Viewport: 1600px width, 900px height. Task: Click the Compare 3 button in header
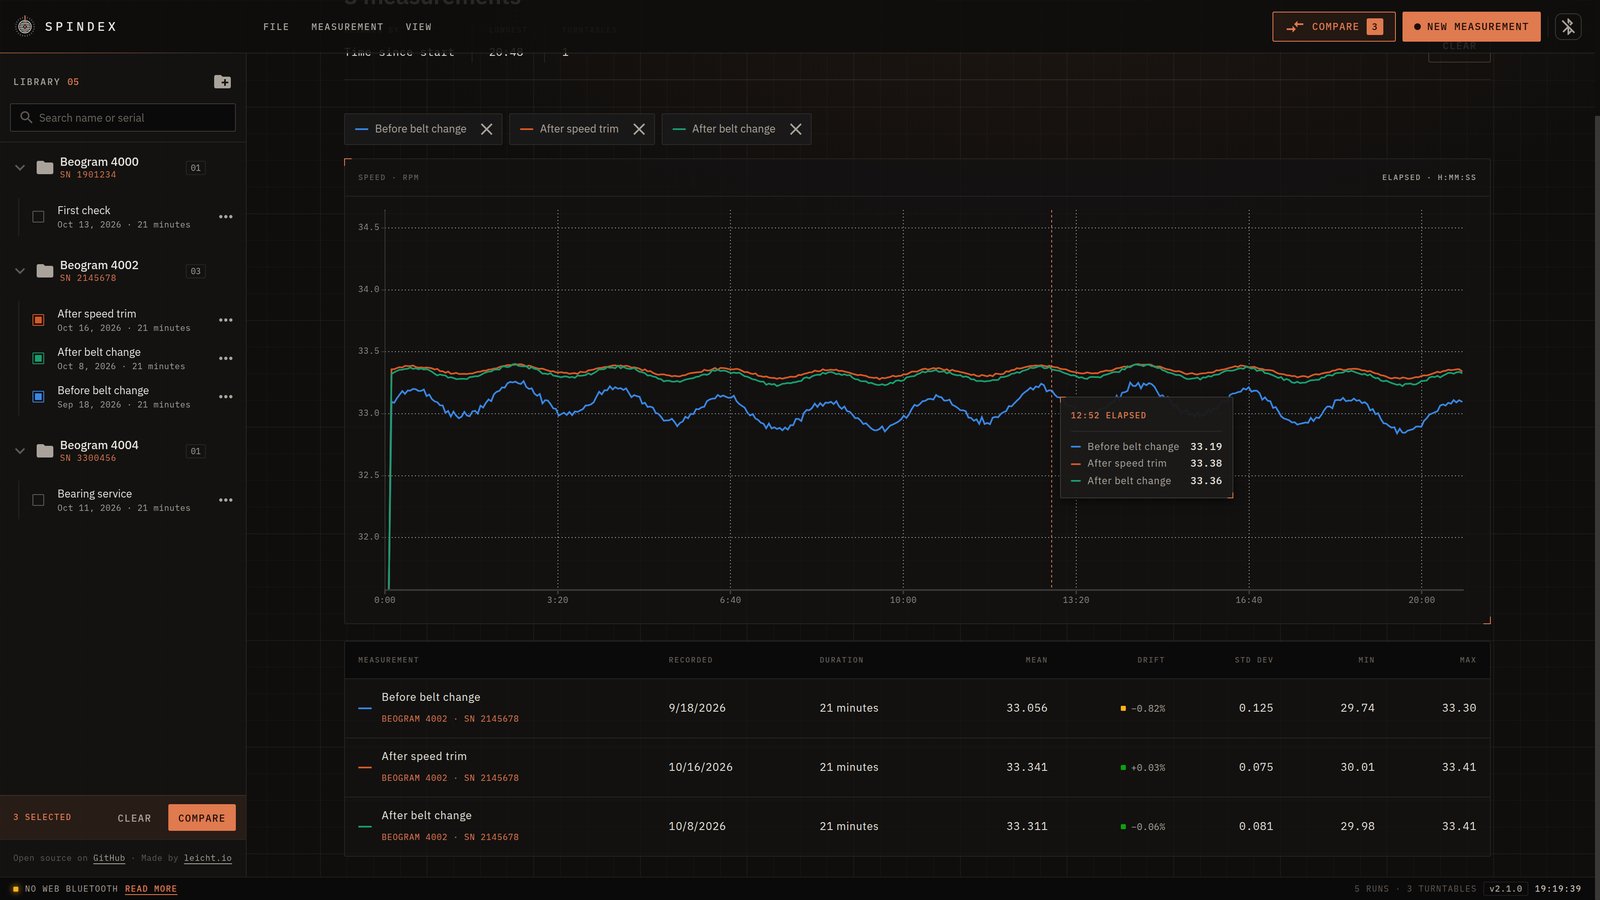1333,27
